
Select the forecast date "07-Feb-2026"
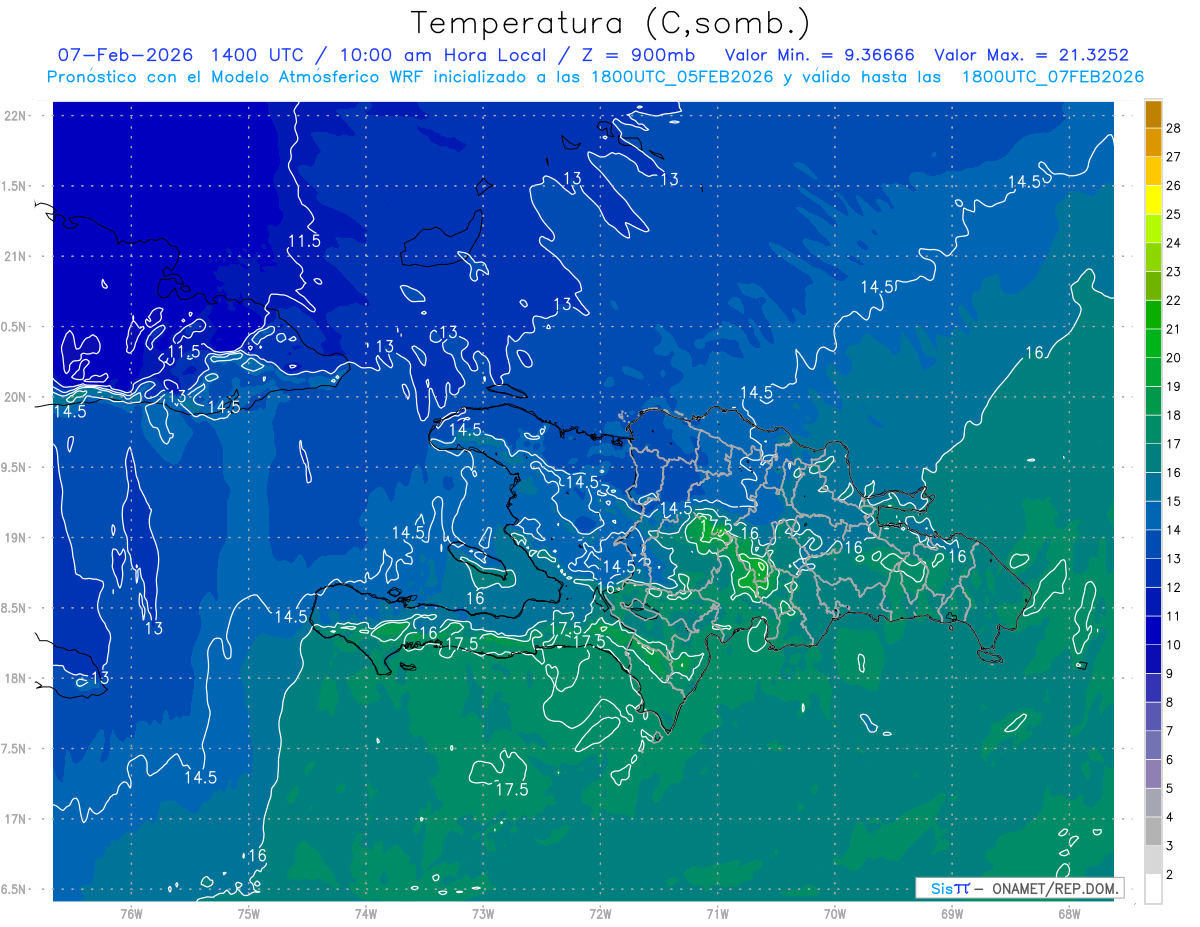(x=125, y=55)
